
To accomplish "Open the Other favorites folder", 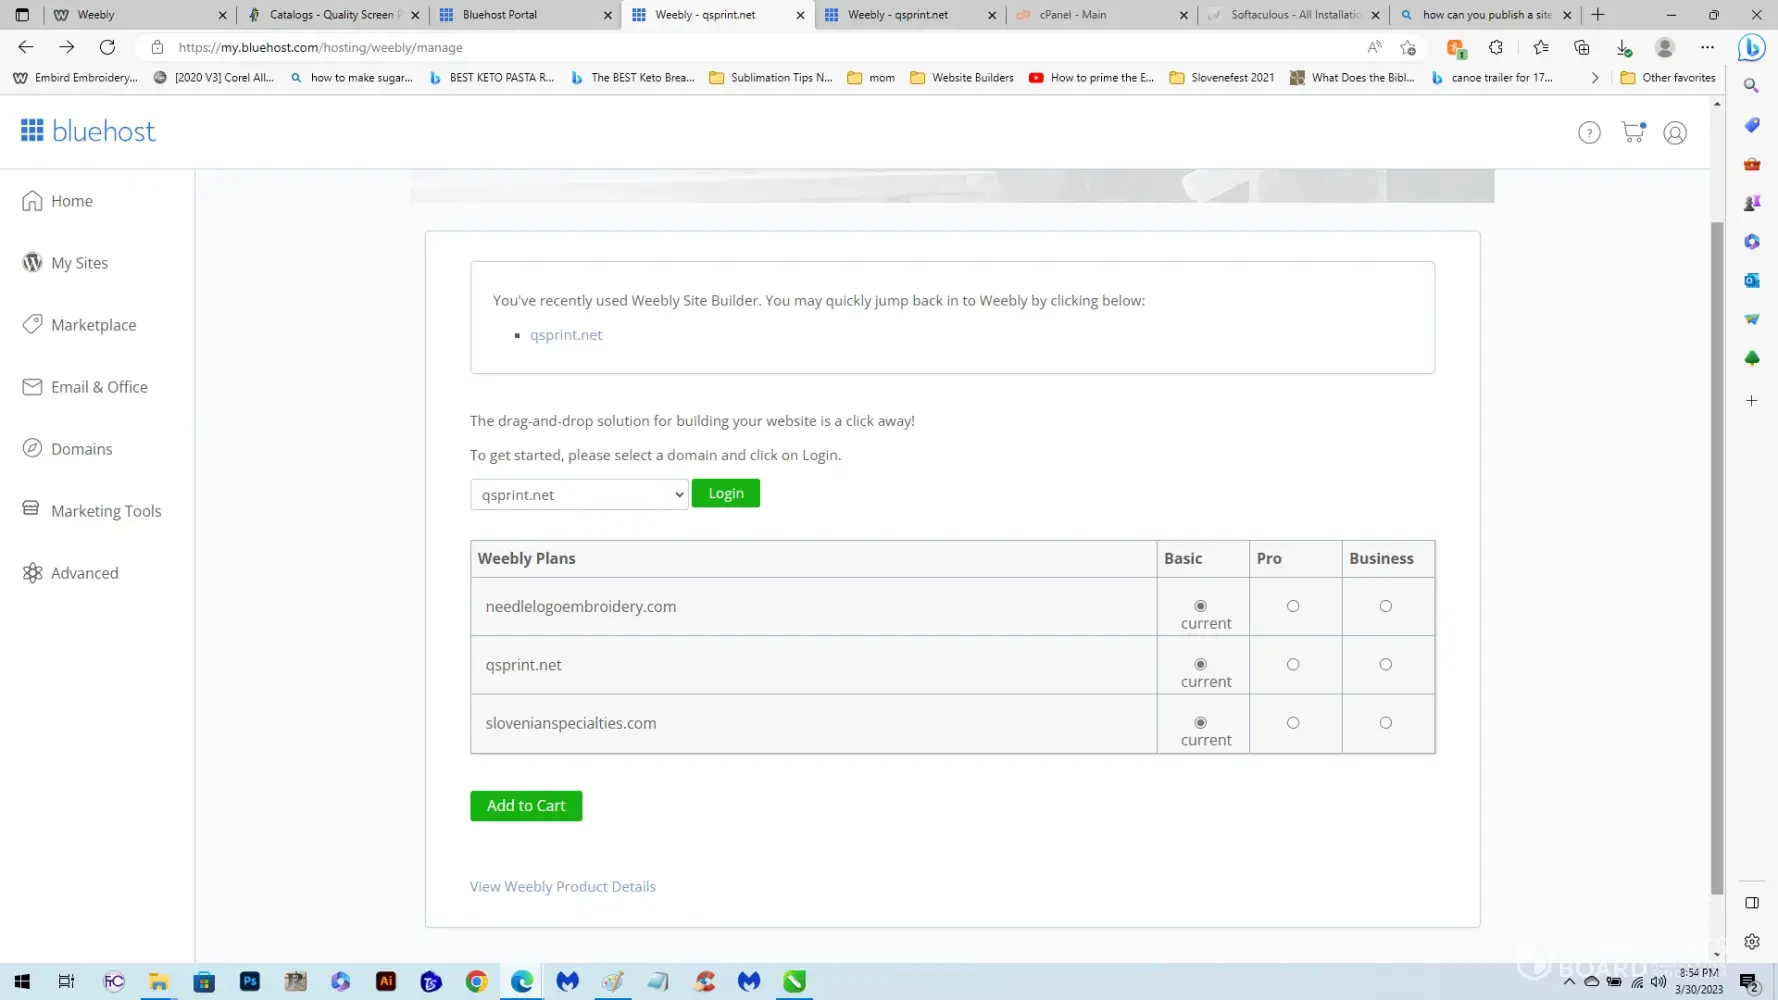I will click(x=1667, y=77).
